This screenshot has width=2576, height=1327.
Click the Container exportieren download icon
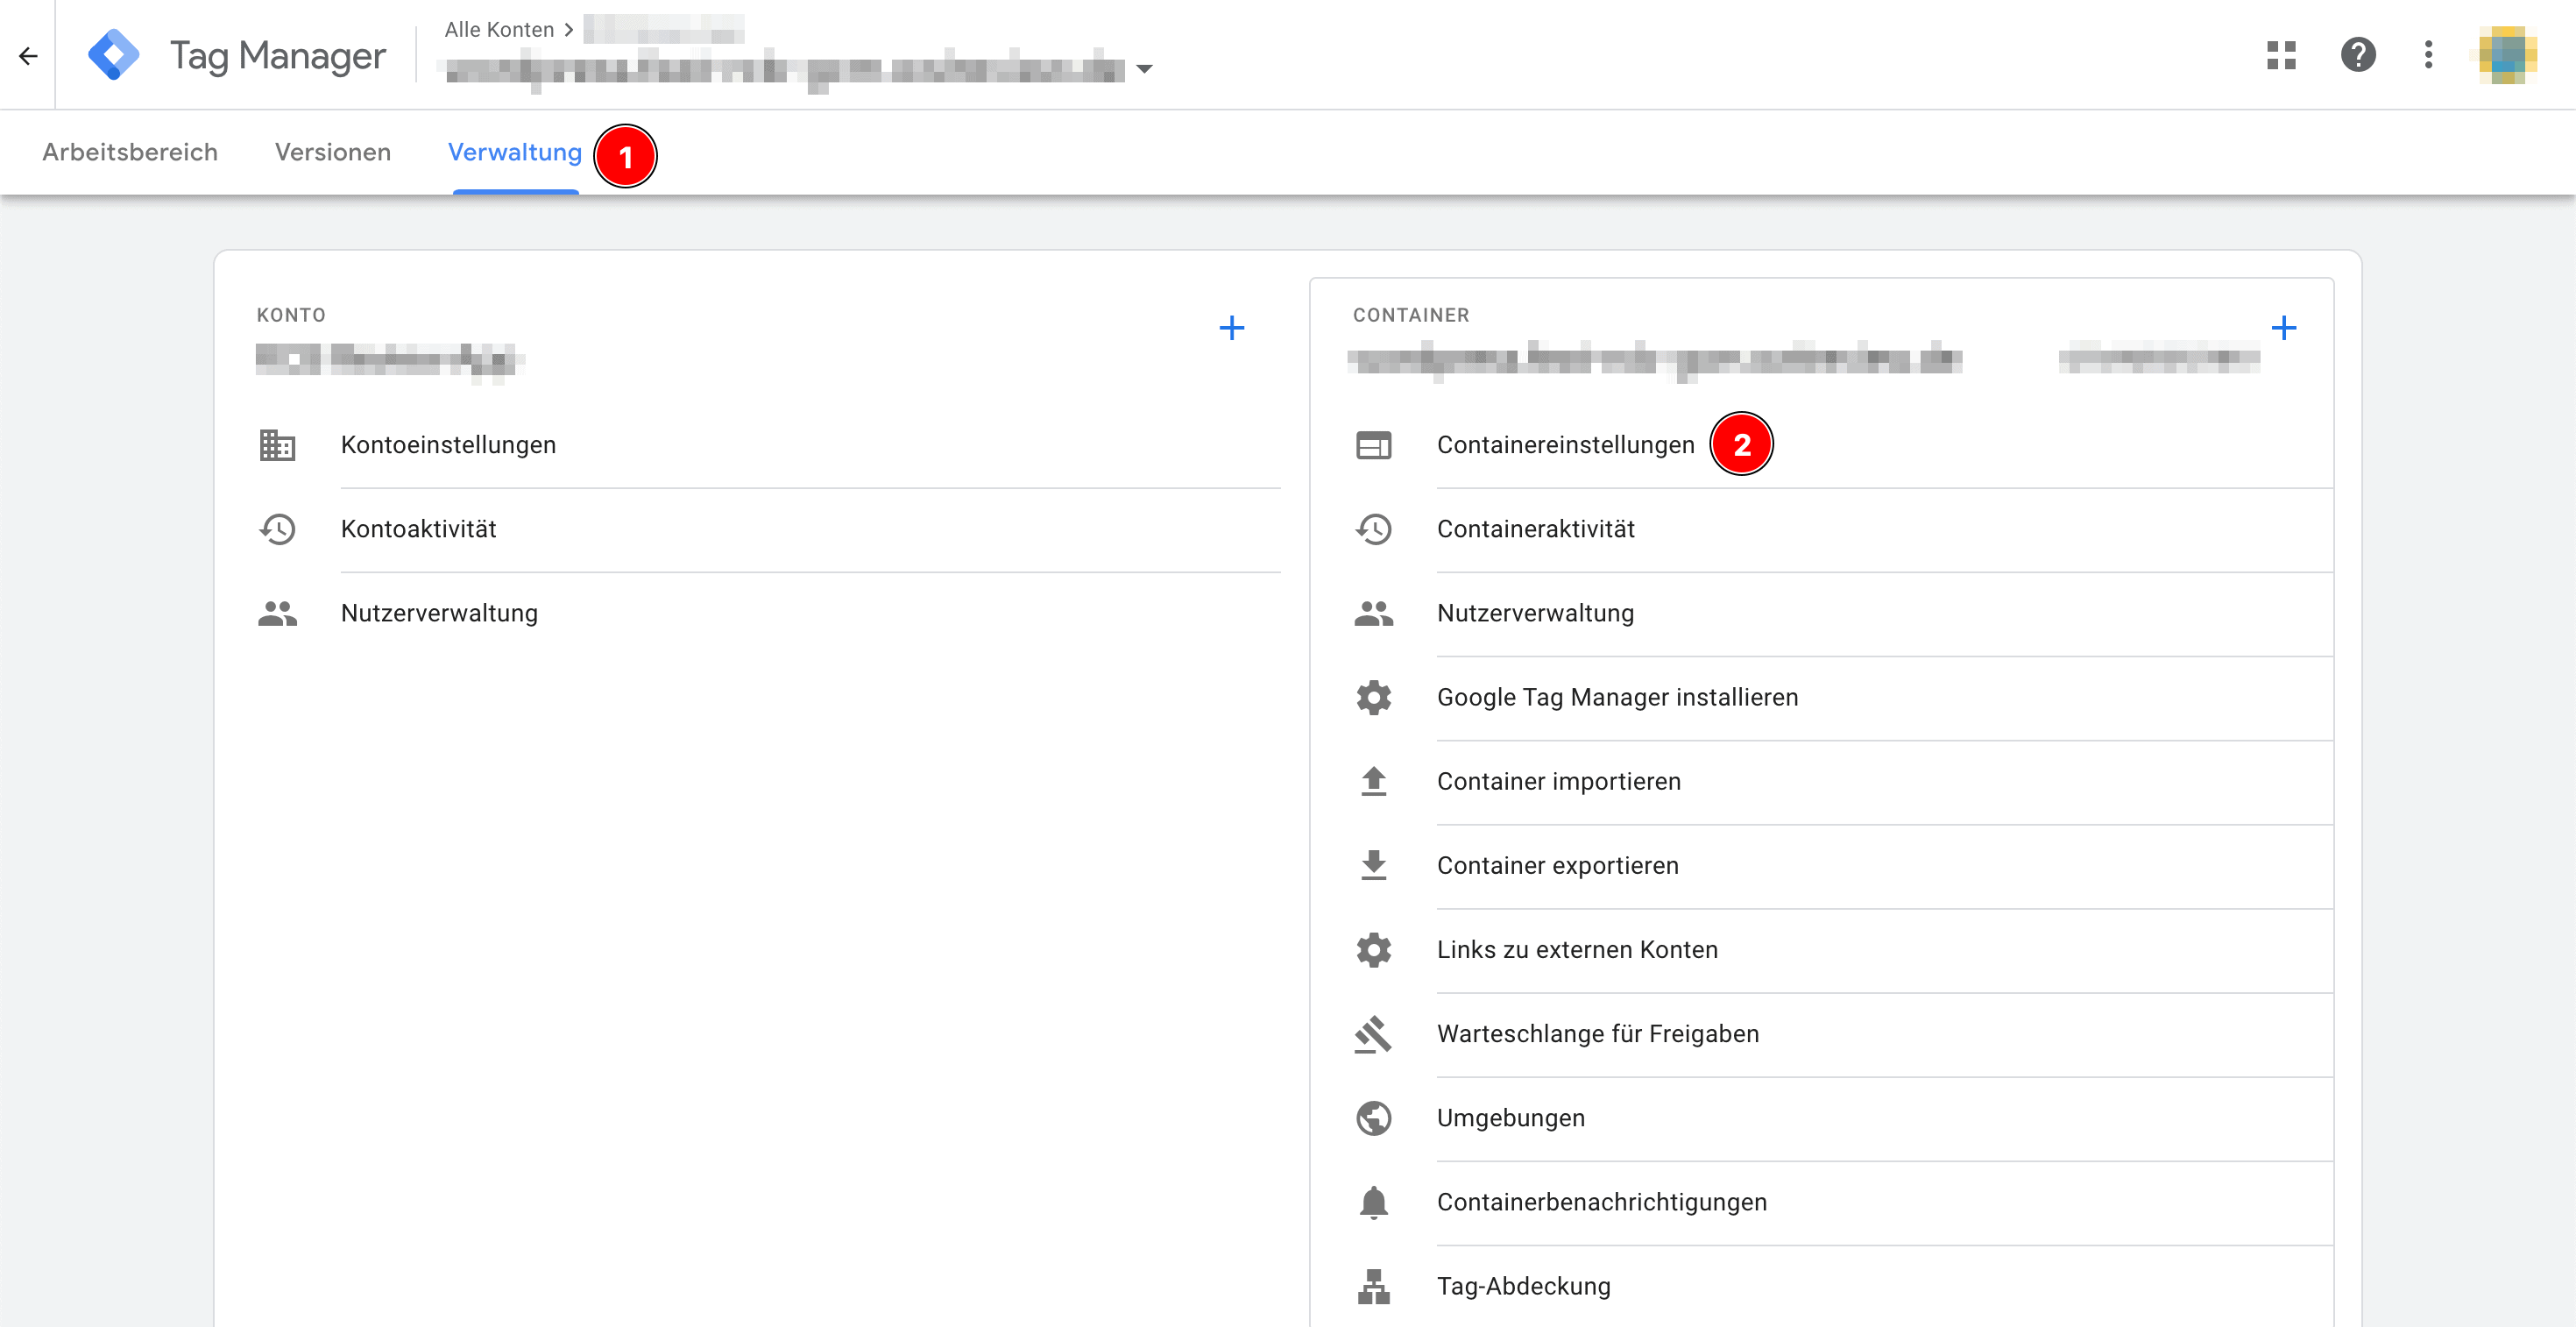coord(1373,865)
